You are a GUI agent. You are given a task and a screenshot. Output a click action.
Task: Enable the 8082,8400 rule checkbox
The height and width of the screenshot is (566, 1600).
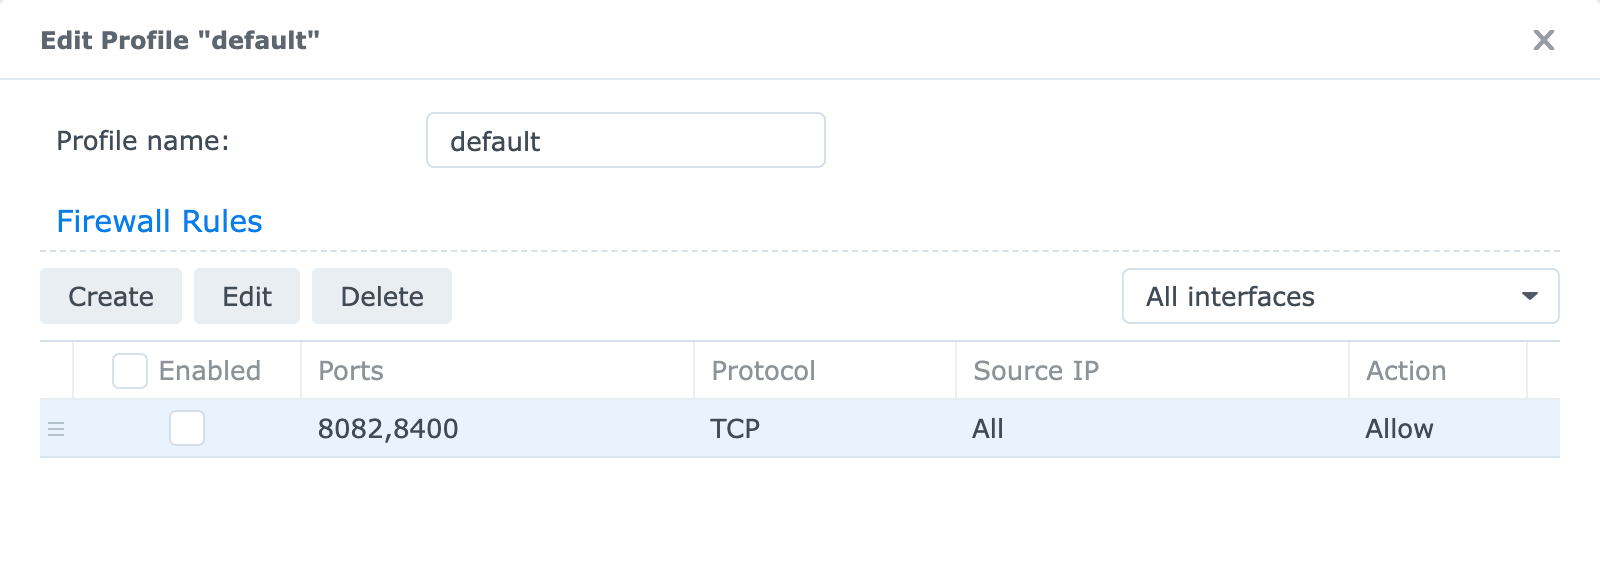tap(187, 428)
